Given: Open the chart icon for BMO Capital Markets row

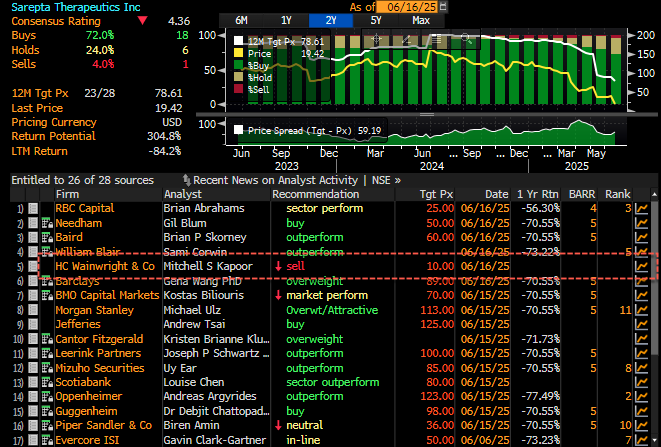Looking at the screenshot, I should point(642,295).
